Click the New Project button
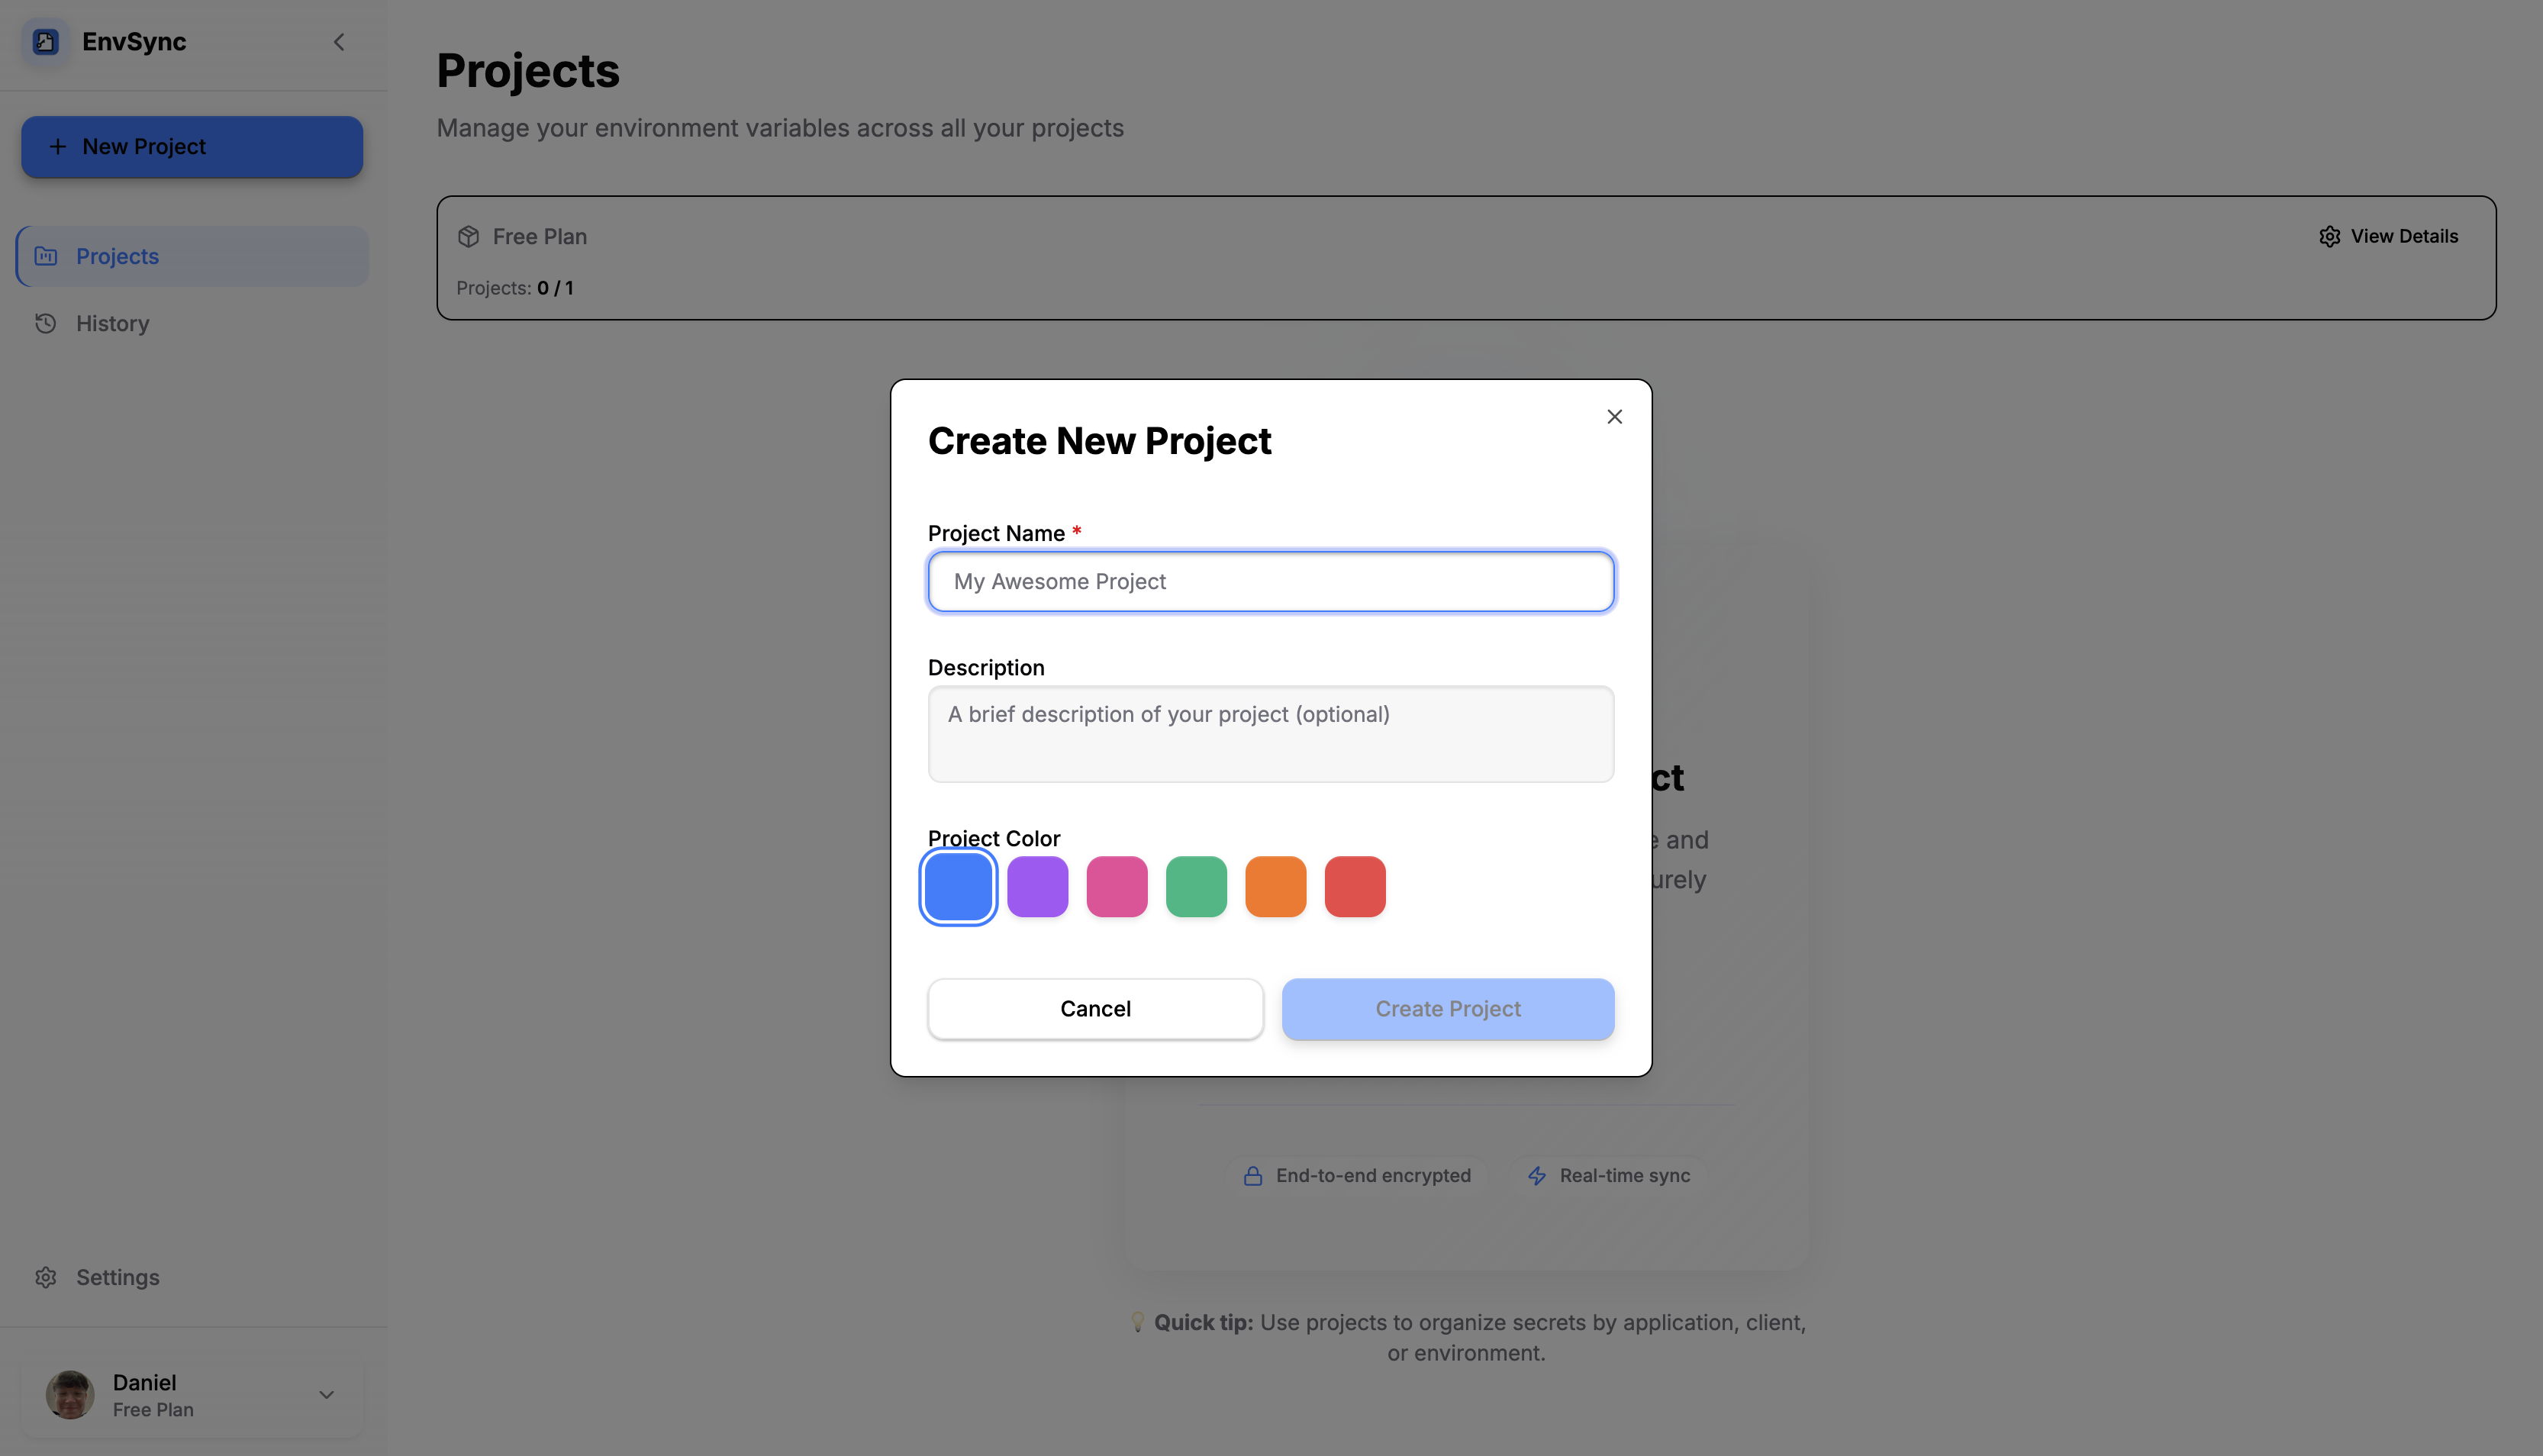2543x1456 pixels. click(x=192, y=146)
